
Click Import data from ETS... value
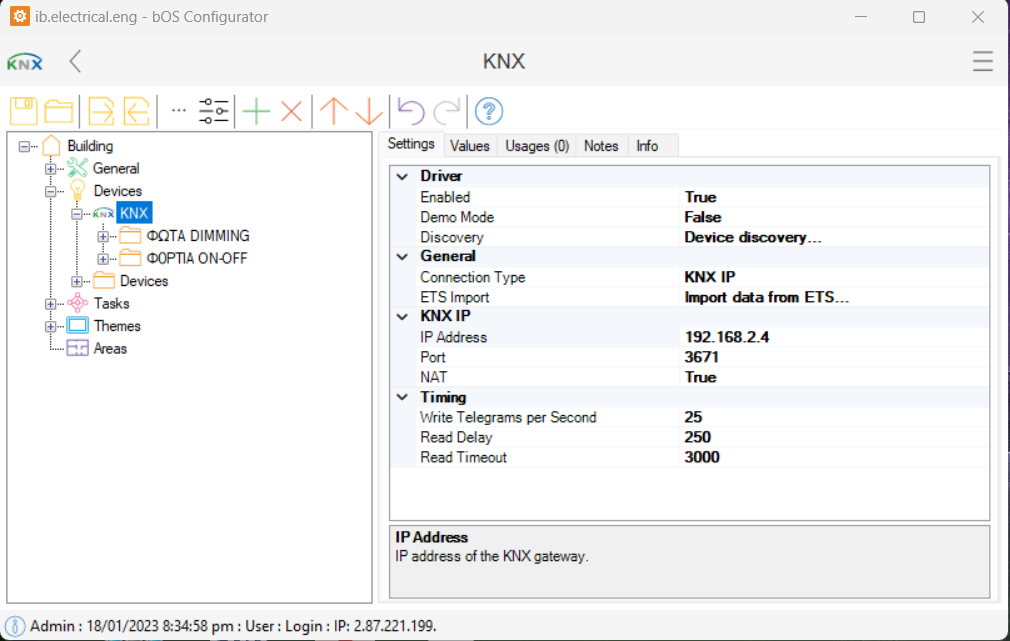766,298
